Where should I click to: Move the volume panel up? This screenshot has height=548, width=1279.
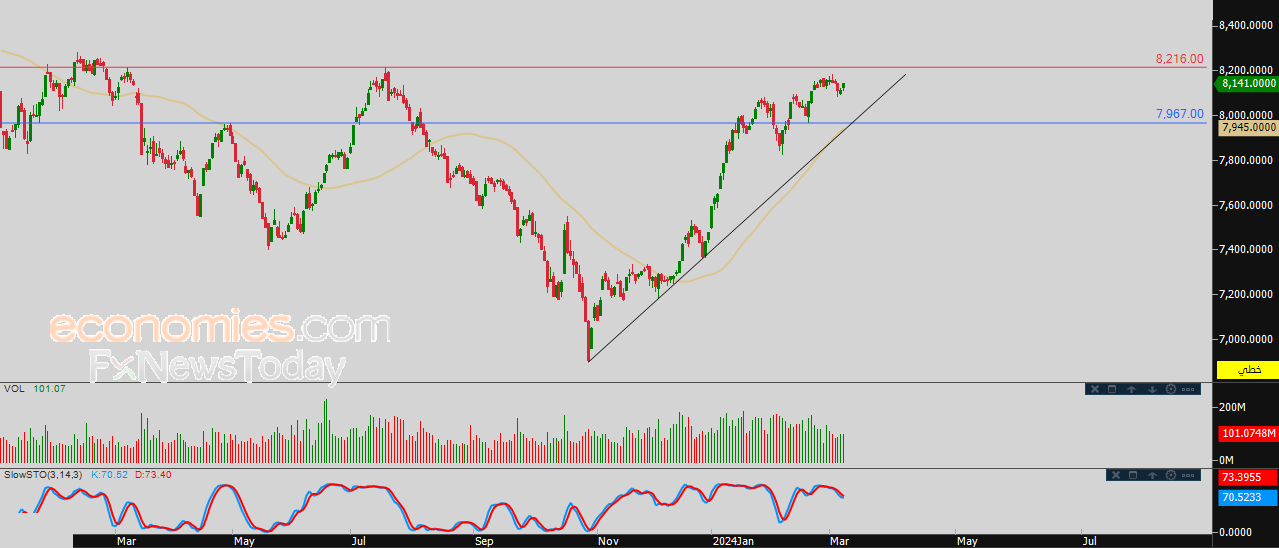click(1131, 389)
